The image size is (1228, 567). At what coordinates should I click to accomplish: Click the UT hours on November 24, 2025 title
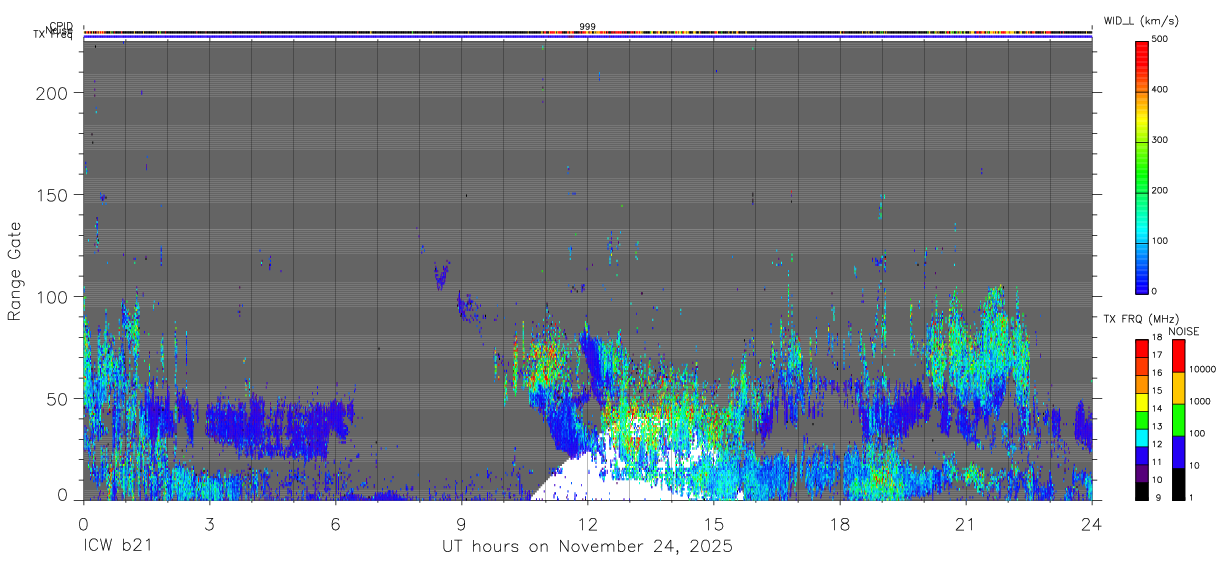[587, 546]
